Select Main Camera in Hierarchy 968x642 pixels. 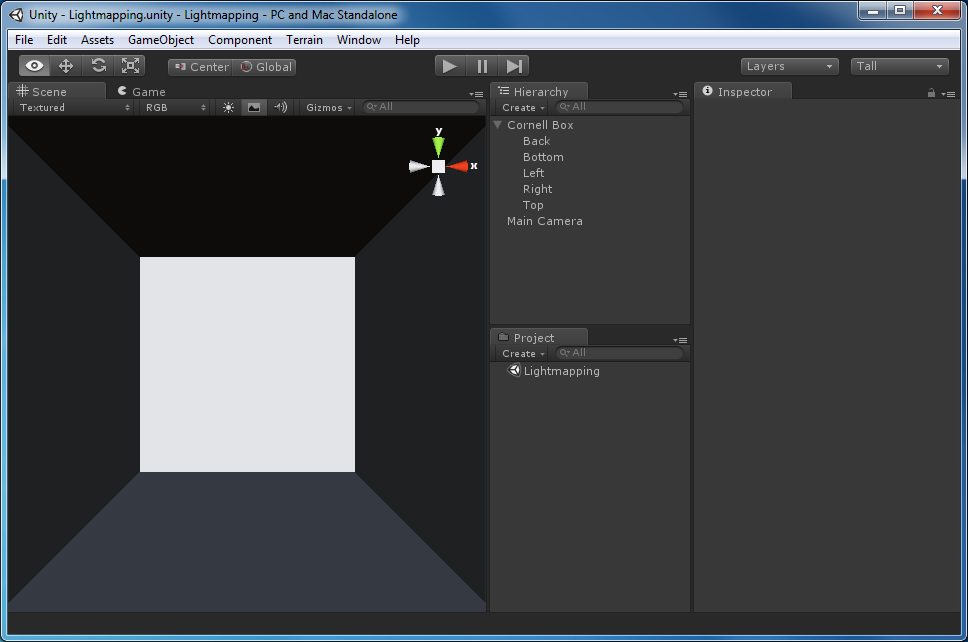click(x=544, y=221)
